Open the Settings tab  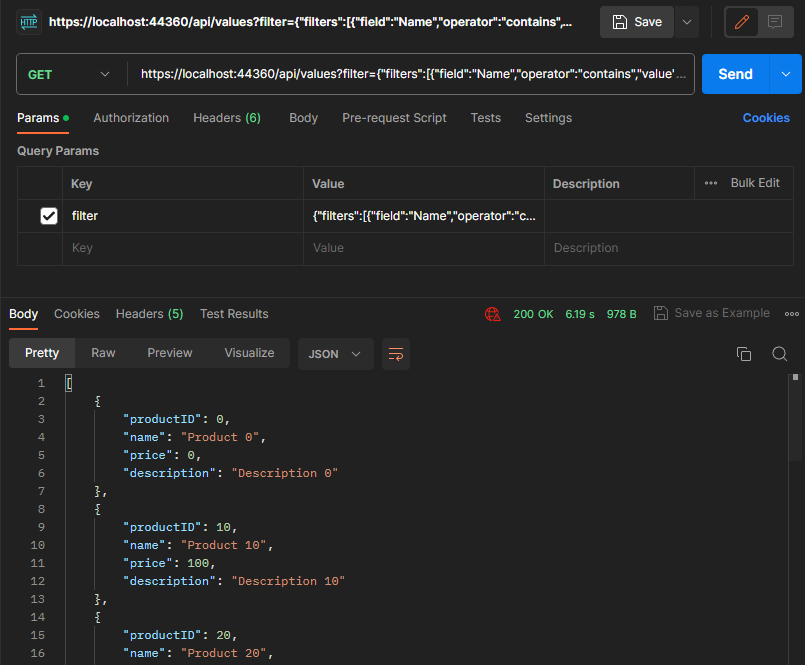[x=548, y=118]
